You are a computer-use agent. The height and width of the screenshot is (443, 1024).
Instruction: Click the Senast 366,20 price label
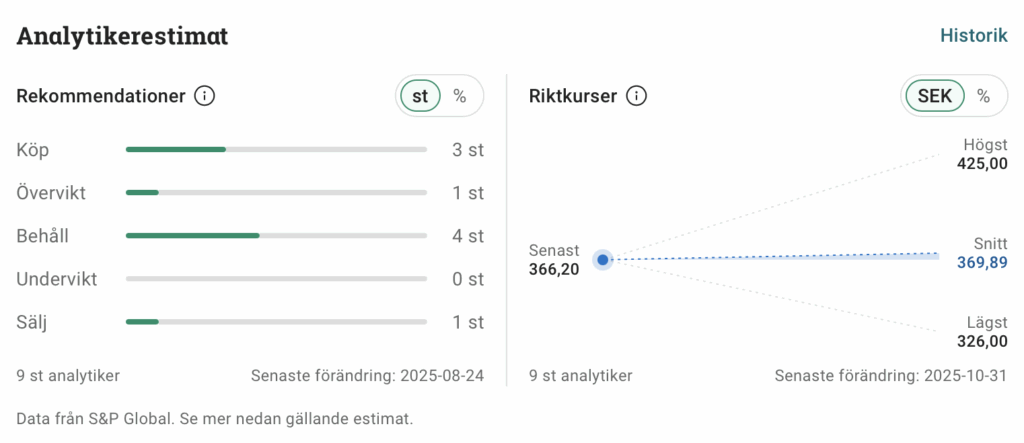[x=554, y=269]
